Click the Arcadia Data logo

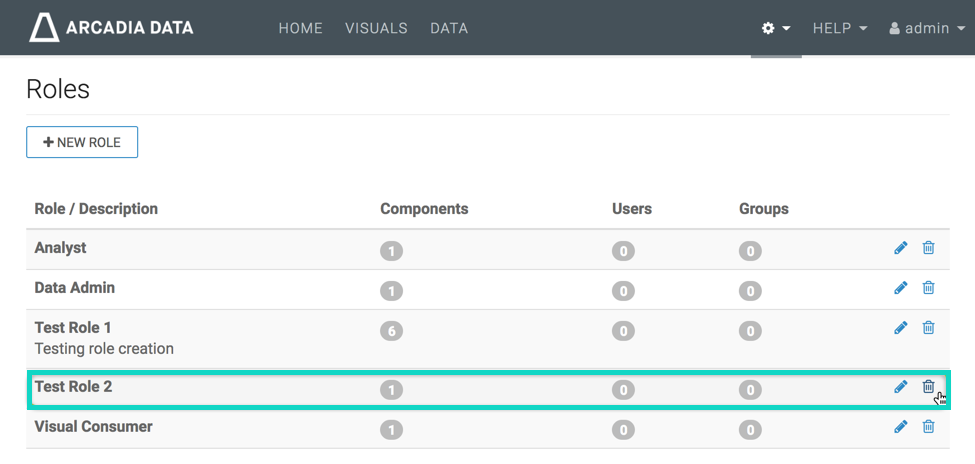point(111,28)
